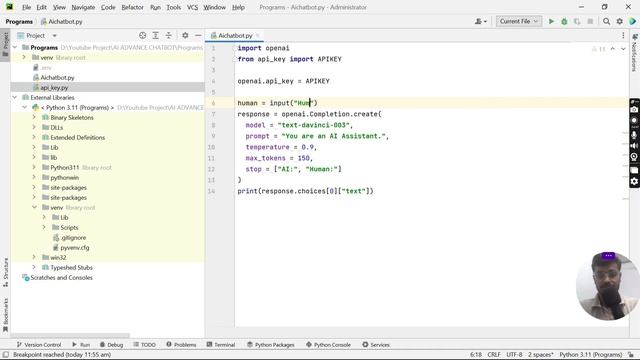
Task: Go to next highlighted error arrow
Action: (x=623, y=49)
